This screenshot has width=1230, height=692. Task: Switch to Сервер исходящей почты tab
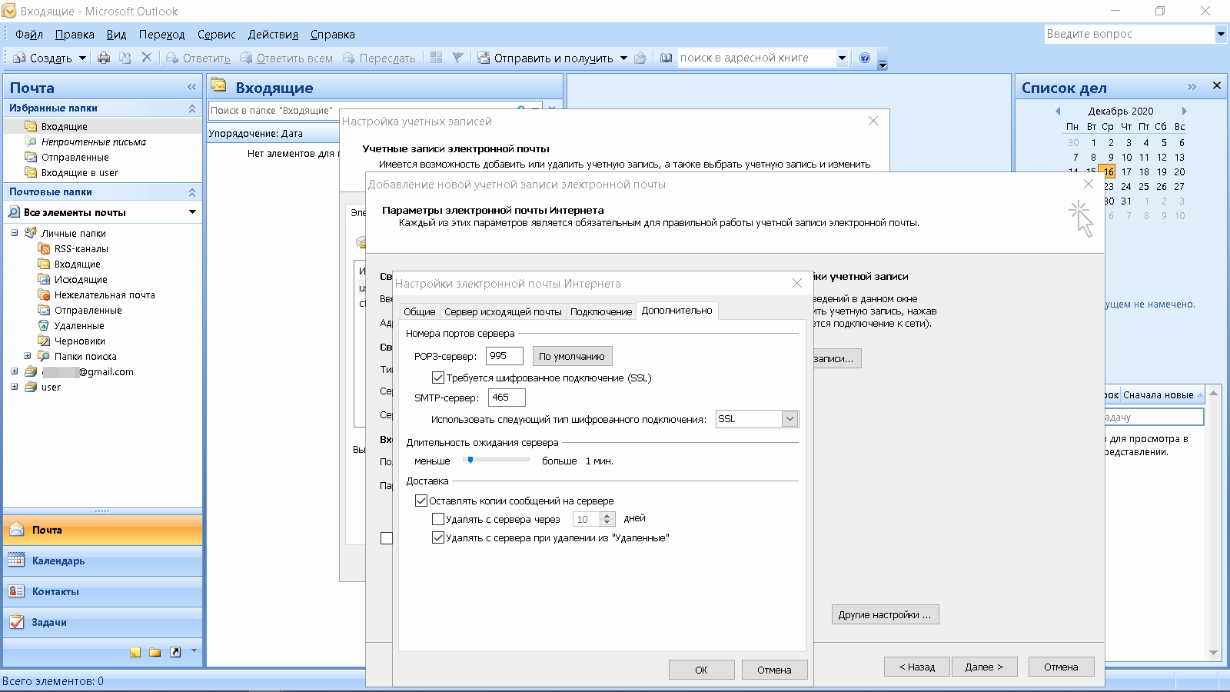coord(502,312)
